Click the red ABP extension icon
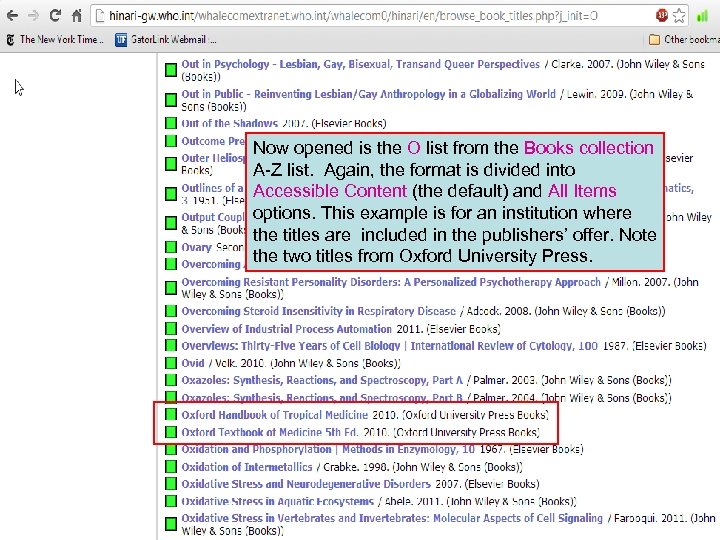 (x=662, y=16)
